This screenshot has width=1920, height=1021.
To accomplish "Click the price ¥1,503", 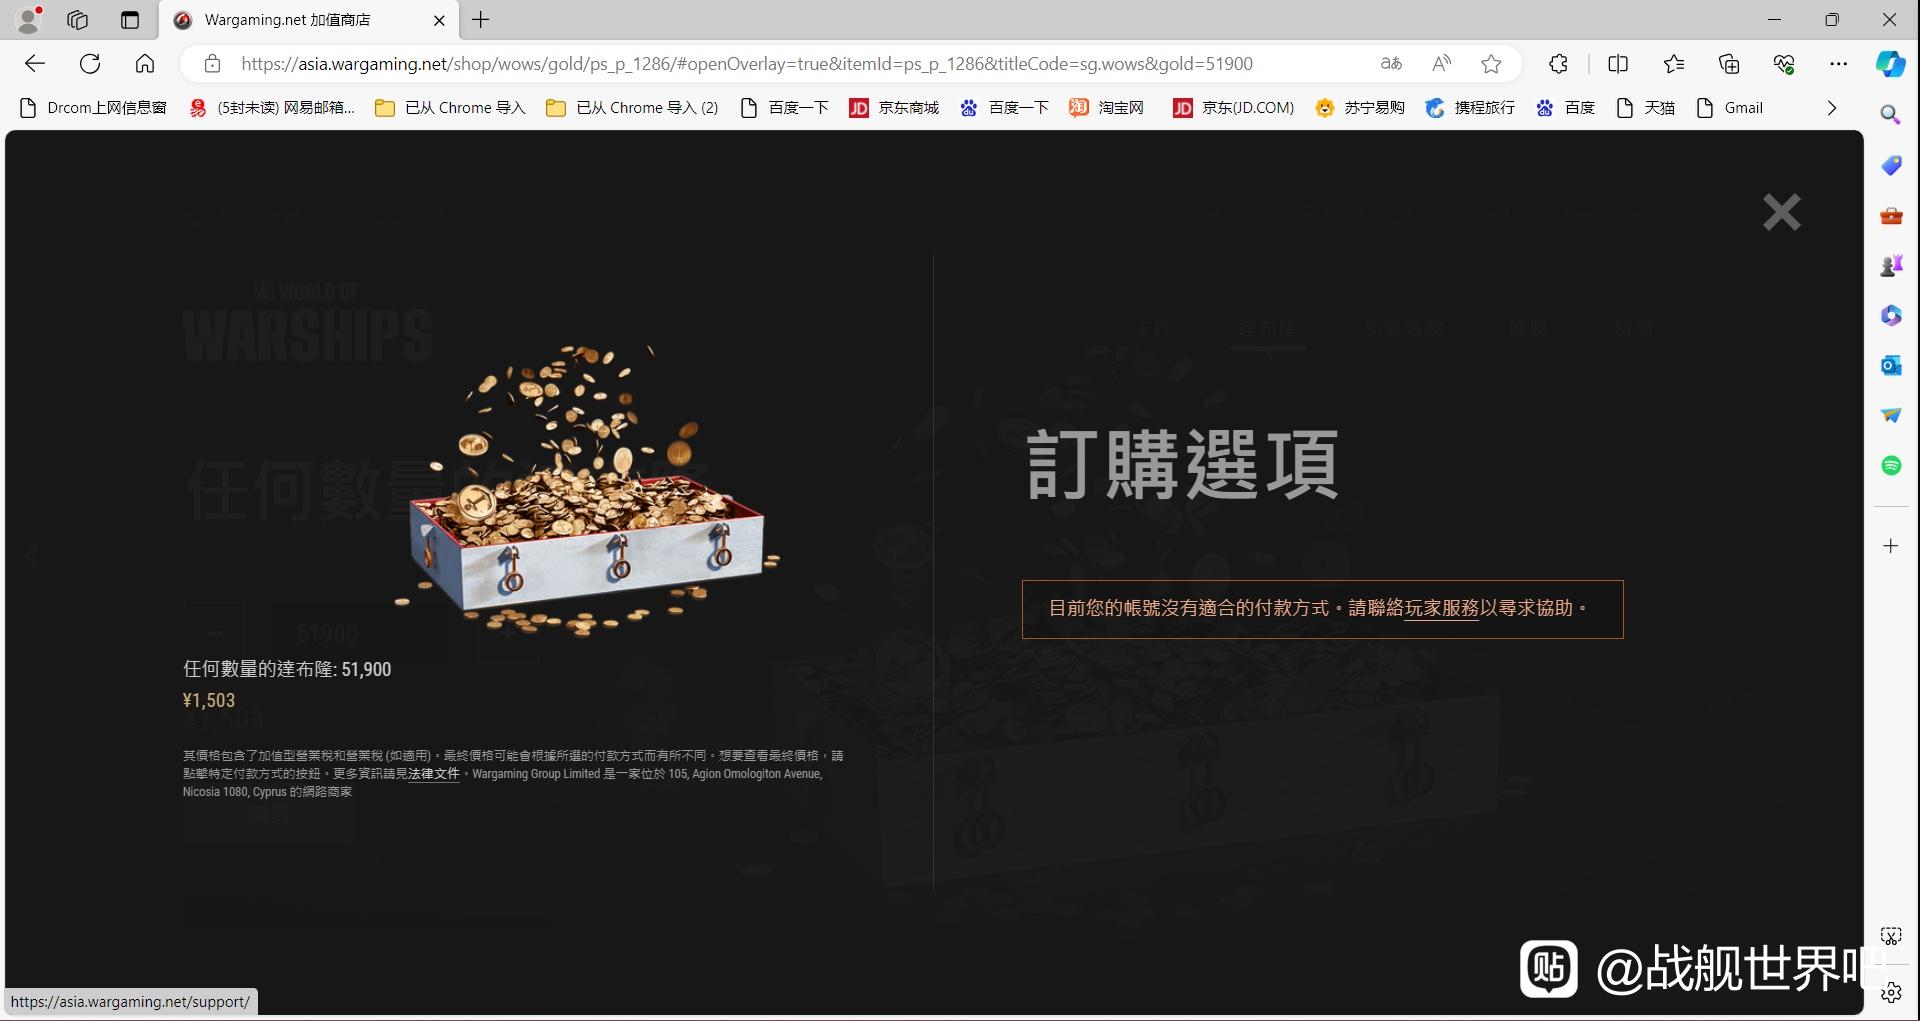I will coord(209,700).
